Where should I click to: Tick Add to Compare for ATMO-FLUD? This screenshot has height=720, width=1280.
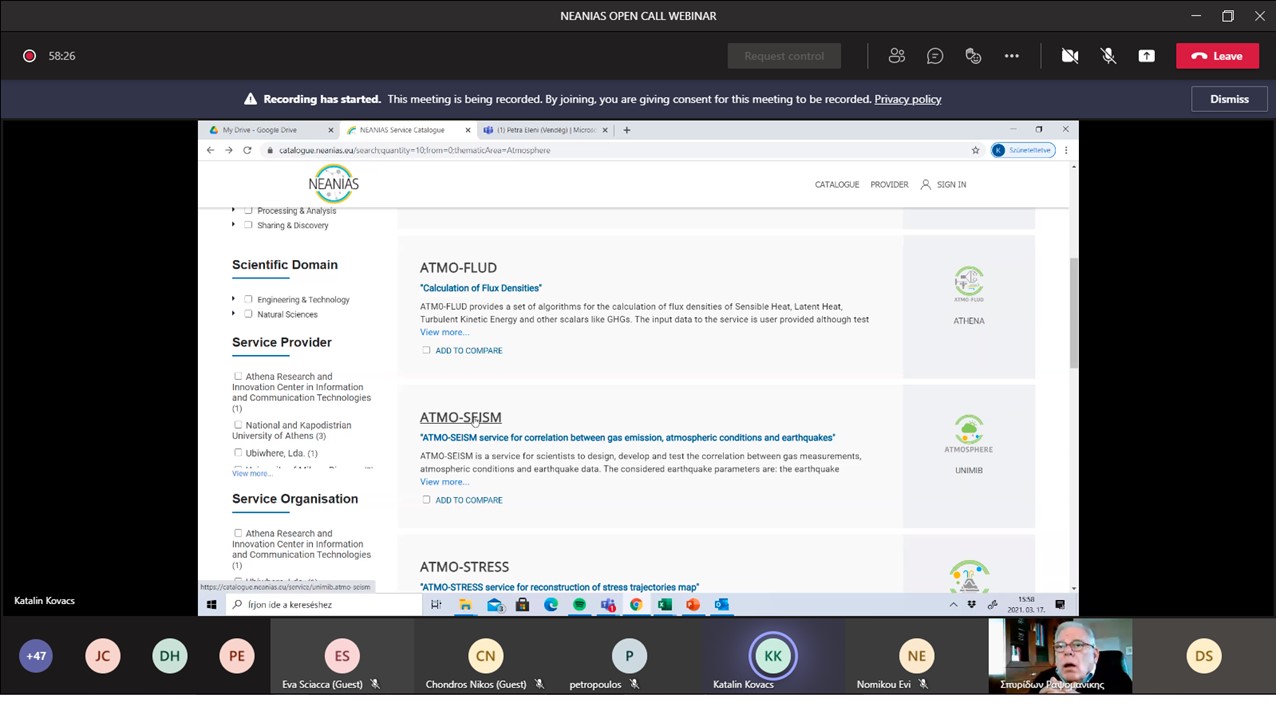426,351
